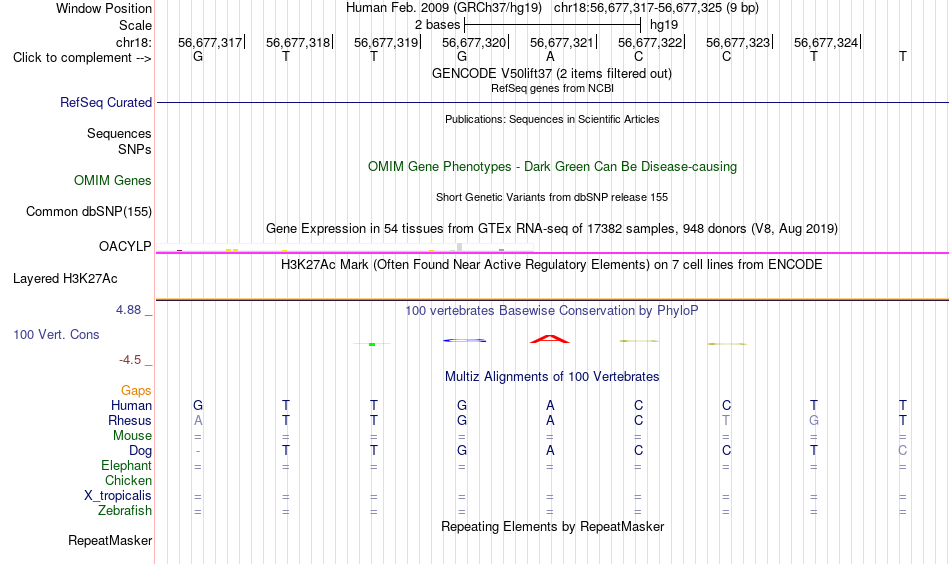The image size is (950, 564).
Task: Click the small green PhyloP conservation bar
Action: point(372,344)
